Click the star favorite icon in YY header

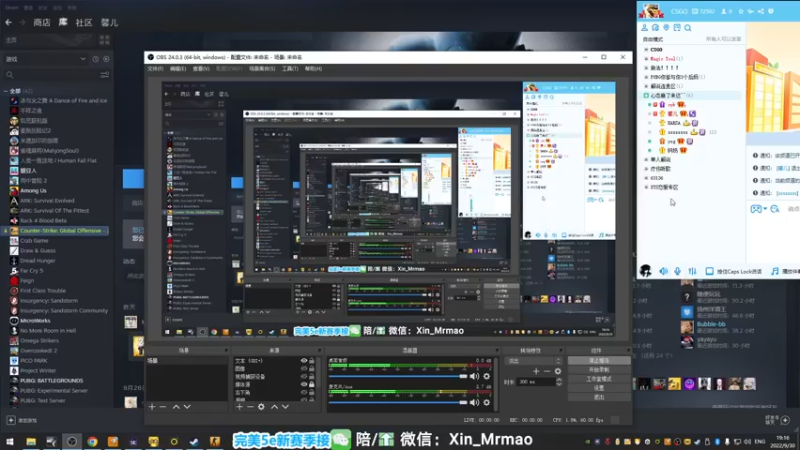[x=741, y=11]
